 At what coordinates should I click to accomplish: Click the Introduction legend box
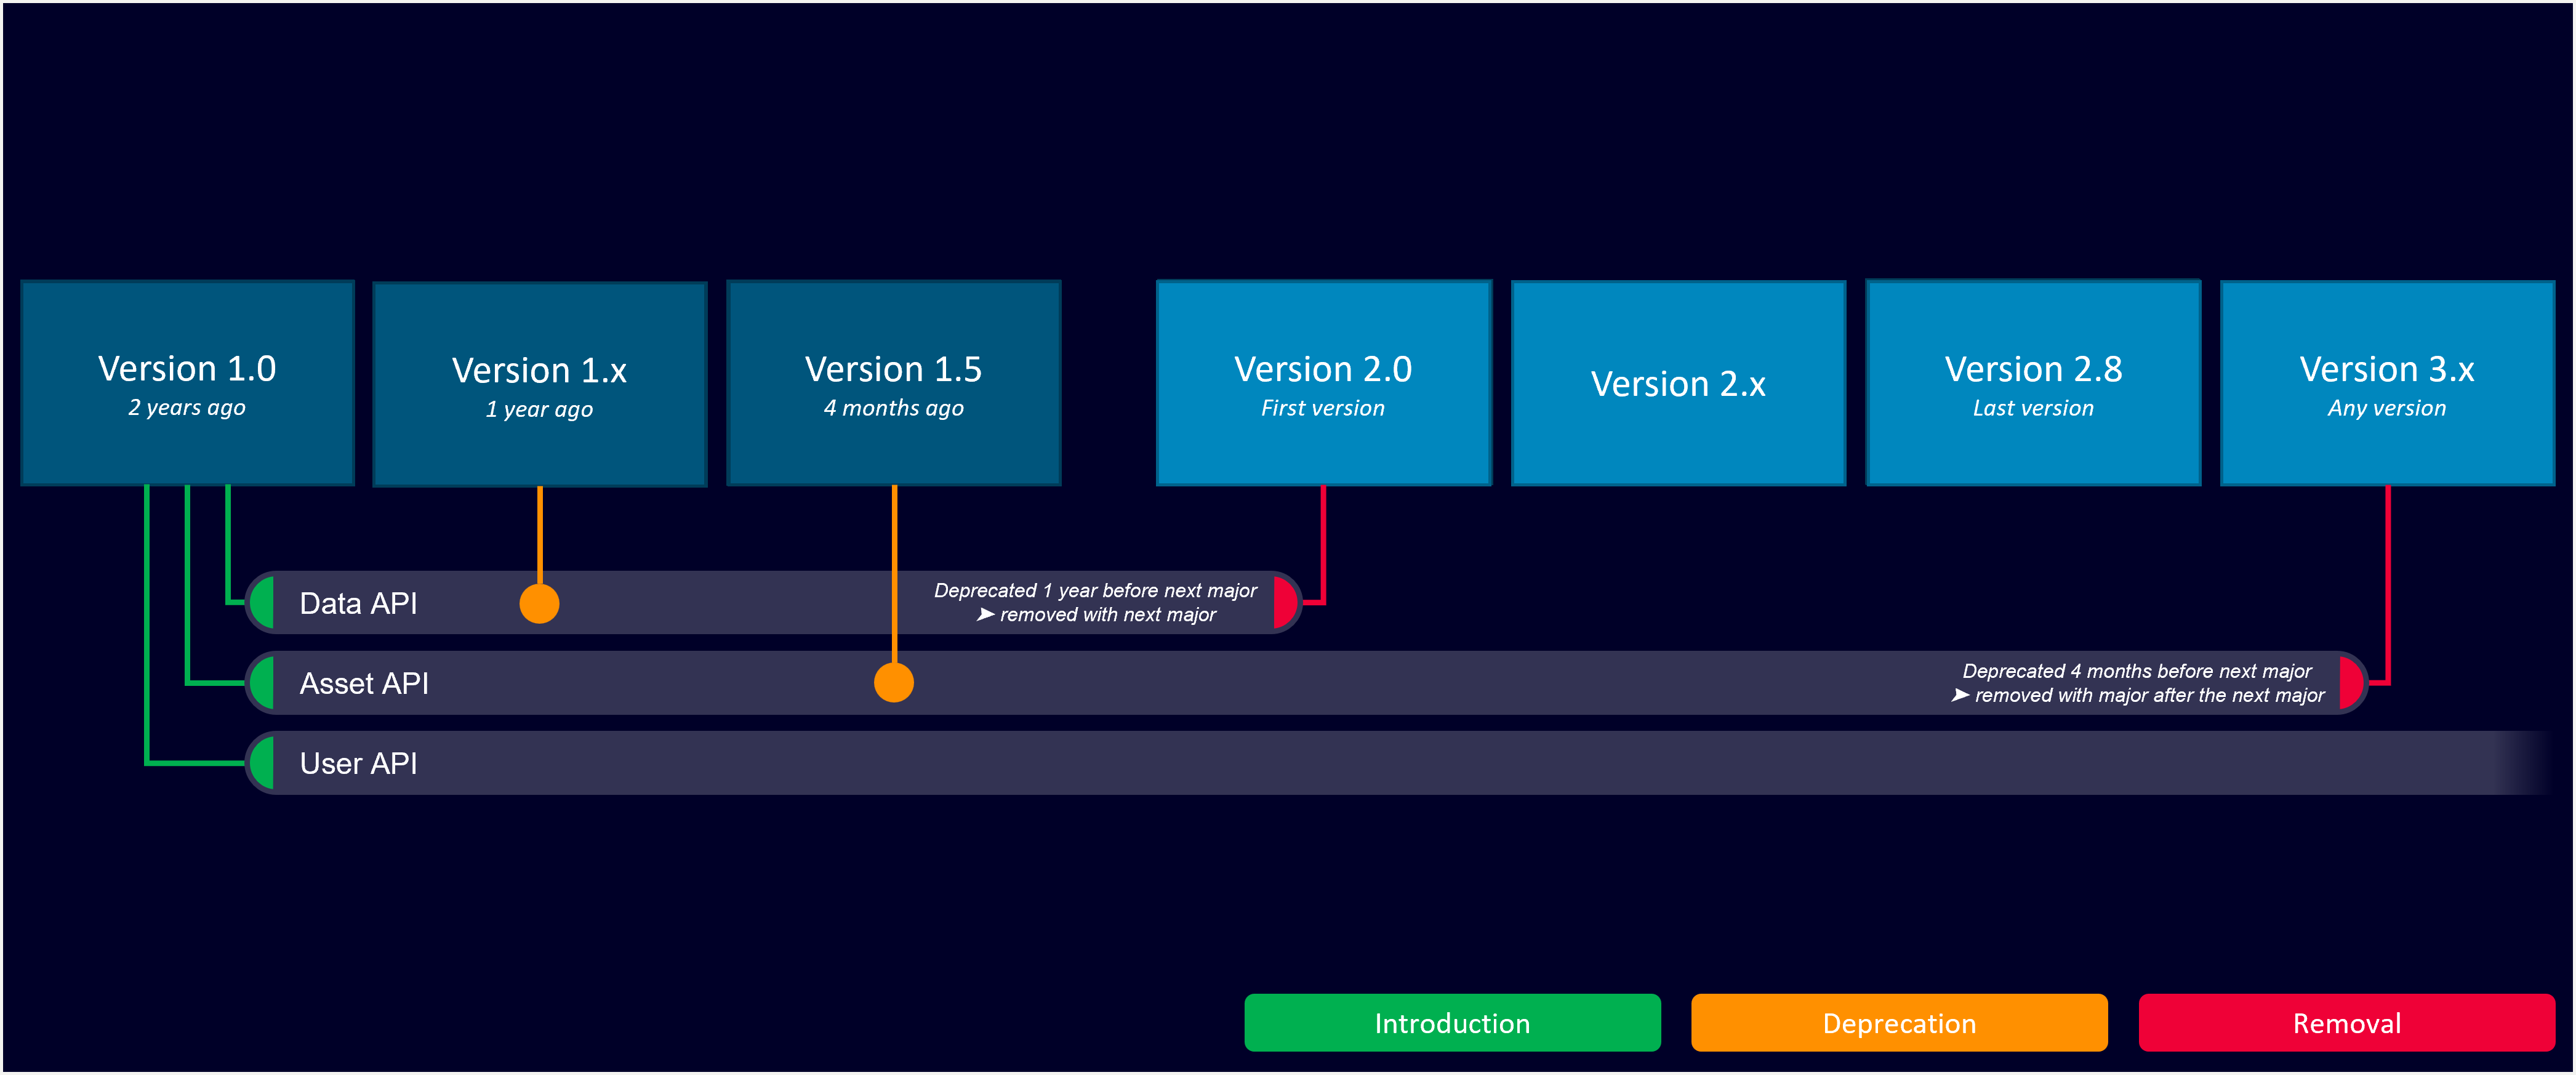point(1452,1022)
